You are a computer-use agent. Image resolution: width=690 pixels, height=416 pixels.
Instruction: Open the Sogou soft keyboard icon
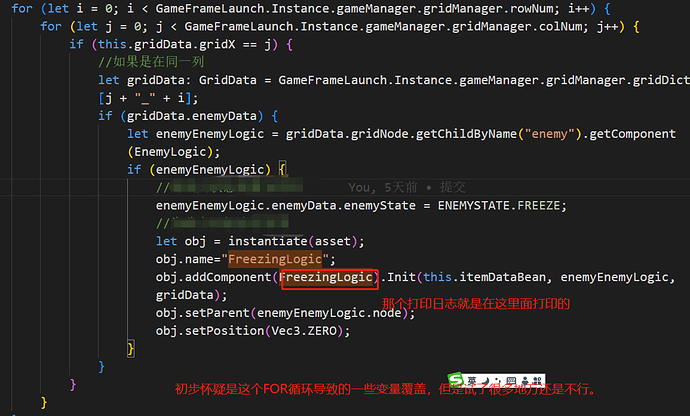(x=511, y=380)
